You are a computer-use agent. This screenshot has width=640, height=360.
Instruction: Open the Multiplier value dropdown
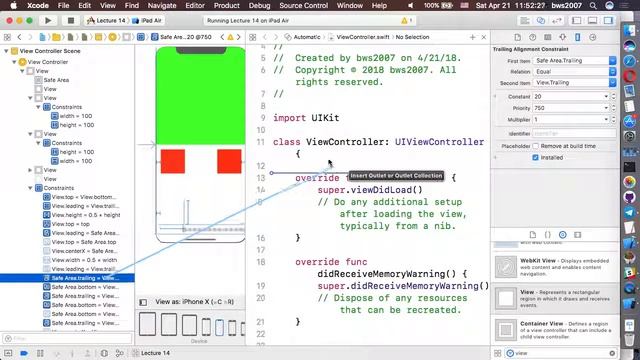click(x=606, y=120)
